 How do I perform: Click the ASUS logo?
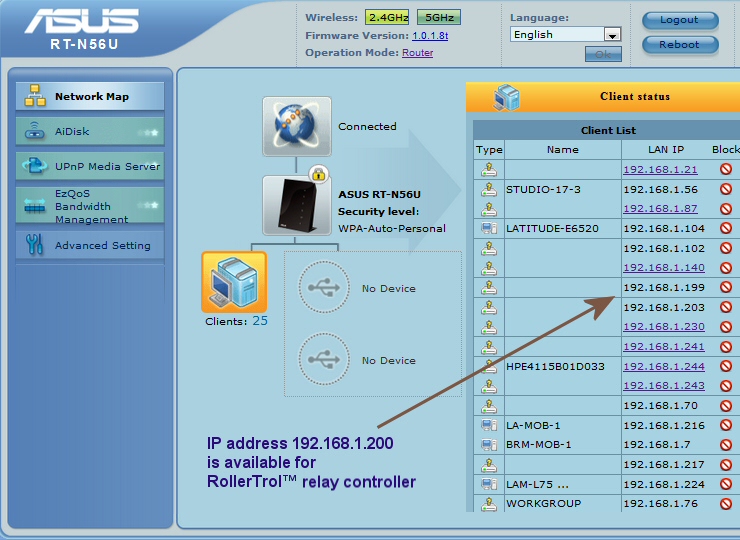click(x=82, y=22)
